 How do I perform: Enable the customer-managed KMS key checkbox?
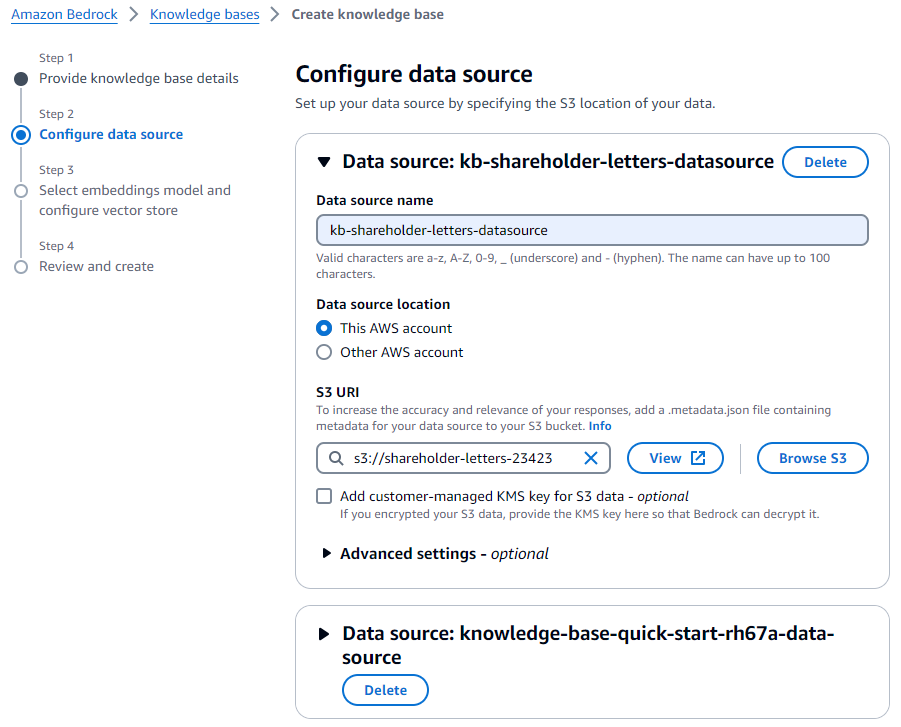(323, 495)
